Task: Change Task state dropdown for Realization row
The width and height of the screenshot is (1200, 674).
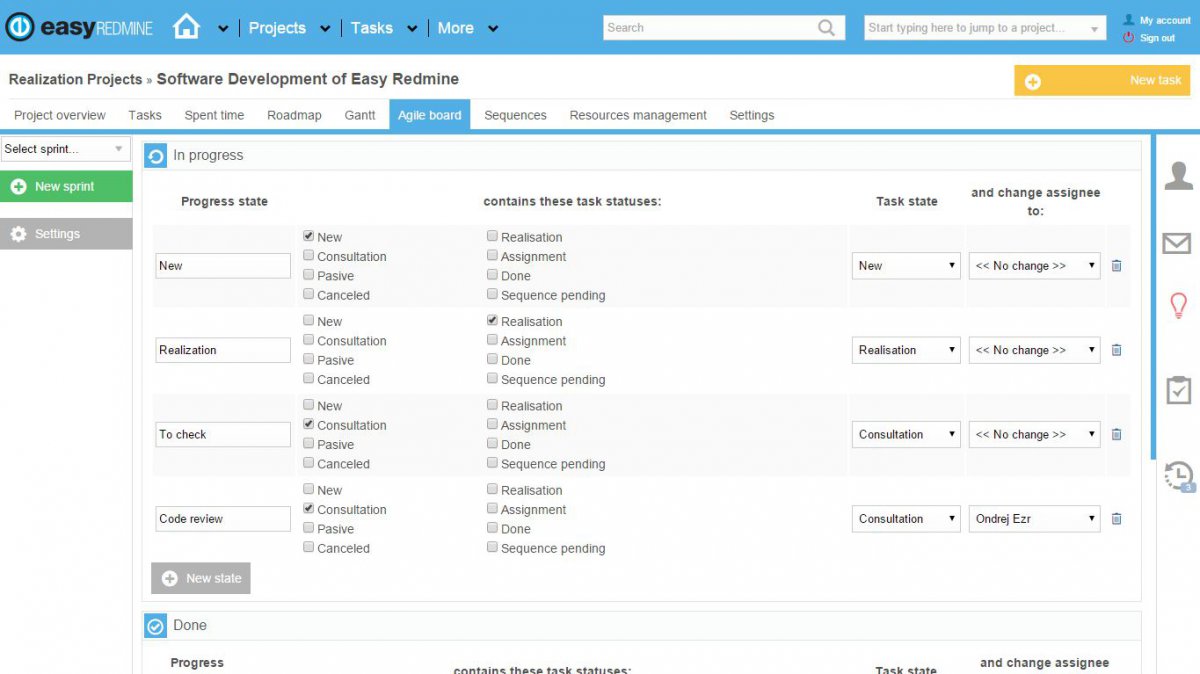Action: pos(905,349)
